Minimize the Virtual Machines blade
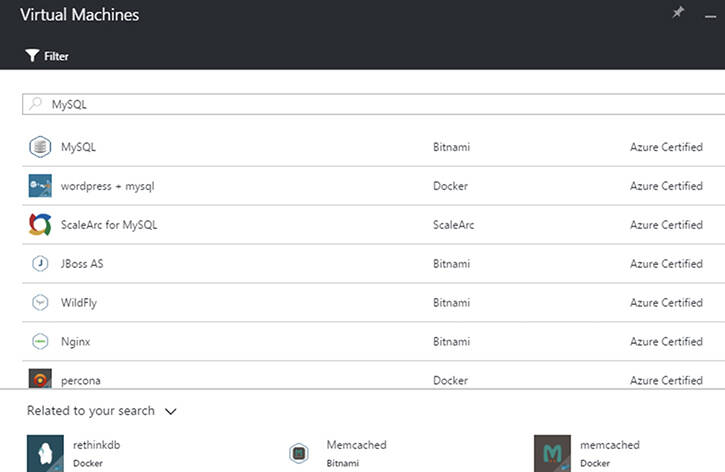The width and height of the screenshot is (725, 472). coord(710,17)
